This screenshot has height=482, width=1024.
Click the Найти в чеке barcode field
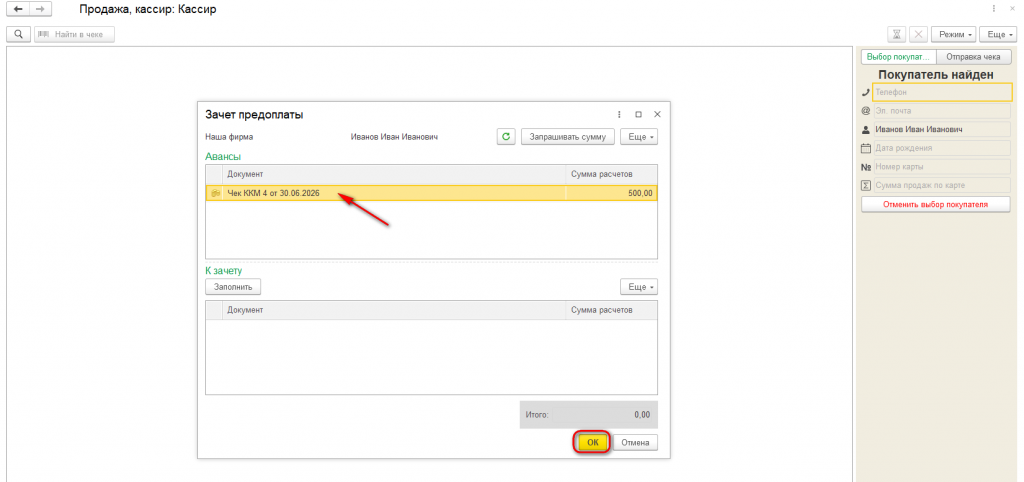point(74,34)
